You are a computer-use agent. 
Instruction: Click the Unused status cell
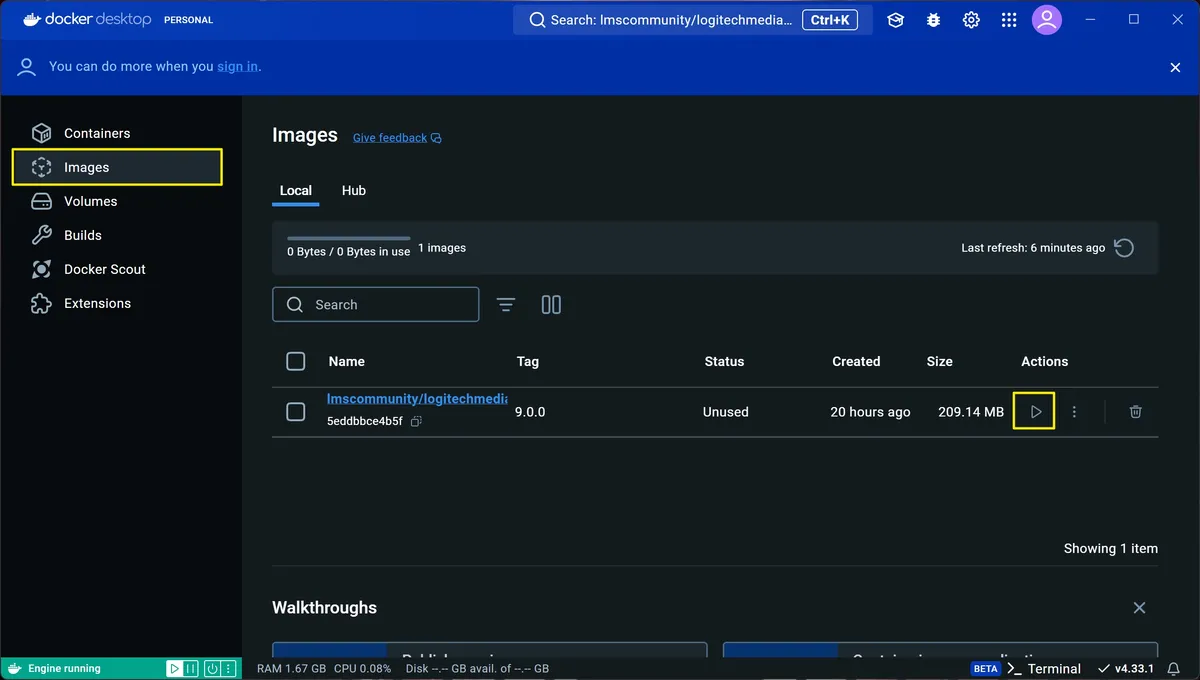[726, 412]
